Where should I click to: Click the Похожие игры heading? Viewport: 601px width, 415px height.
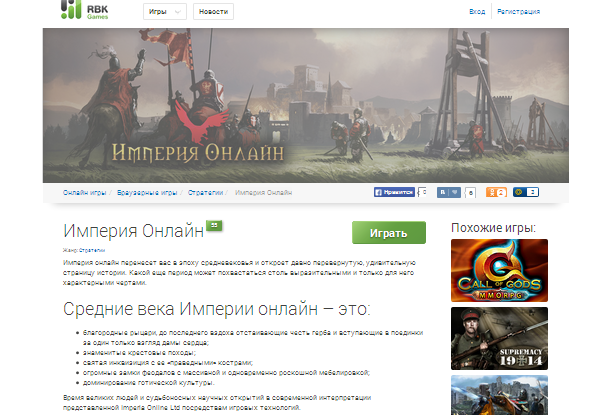tap(493, 228)
